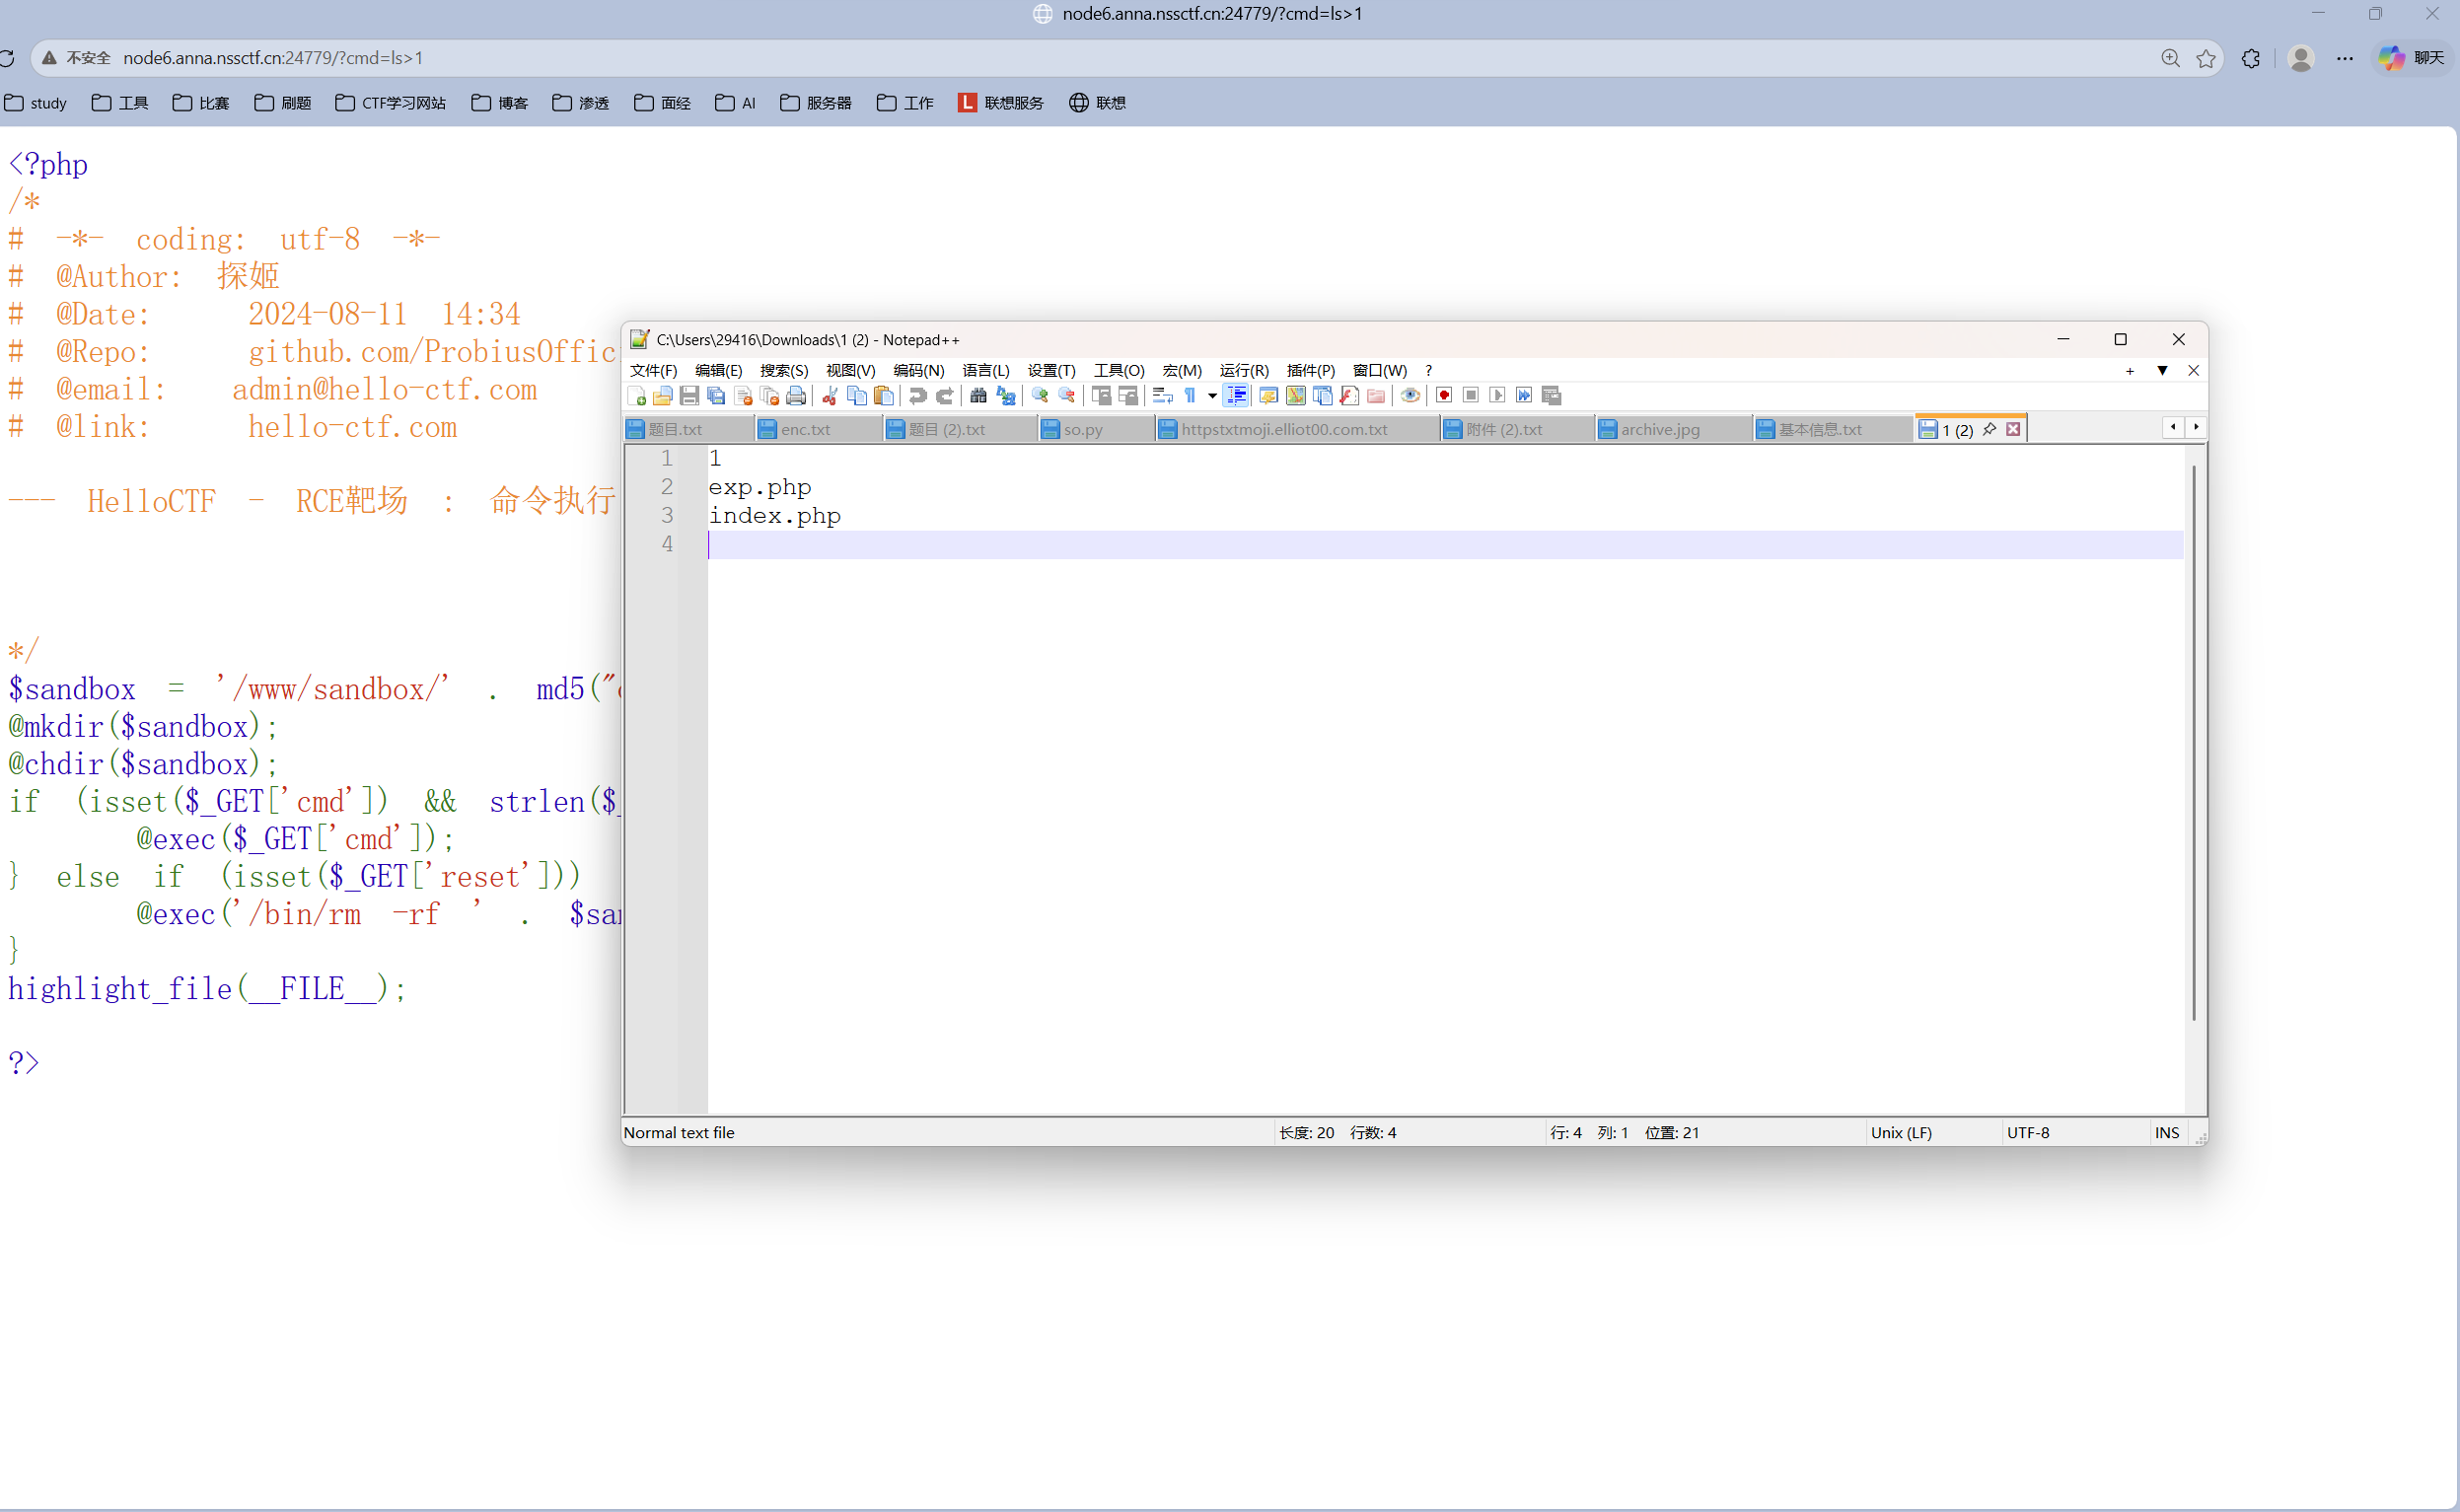Click the Save All toolbar icon
Viewport: 2460px width, 1512px height.
point(717,396)
